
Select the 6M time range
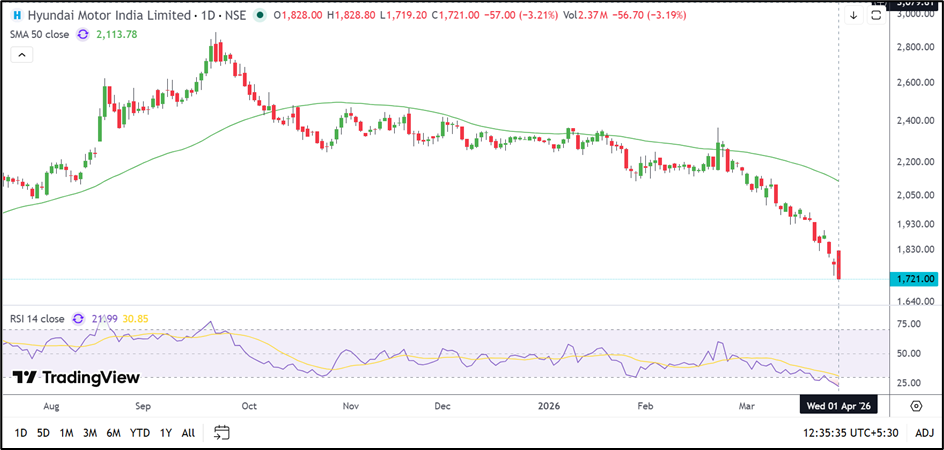tap(114, 433)
